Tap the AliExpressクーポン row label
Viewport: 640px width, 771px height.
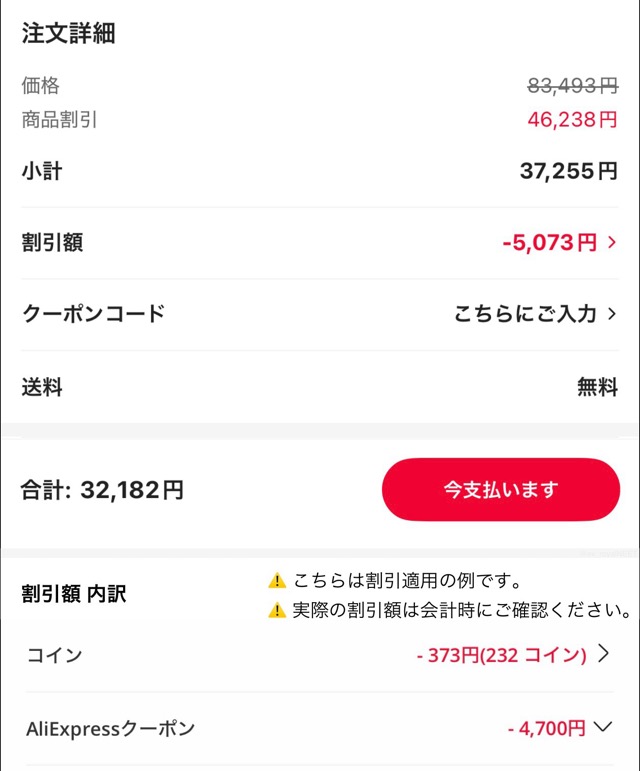(x=110, y=728)
